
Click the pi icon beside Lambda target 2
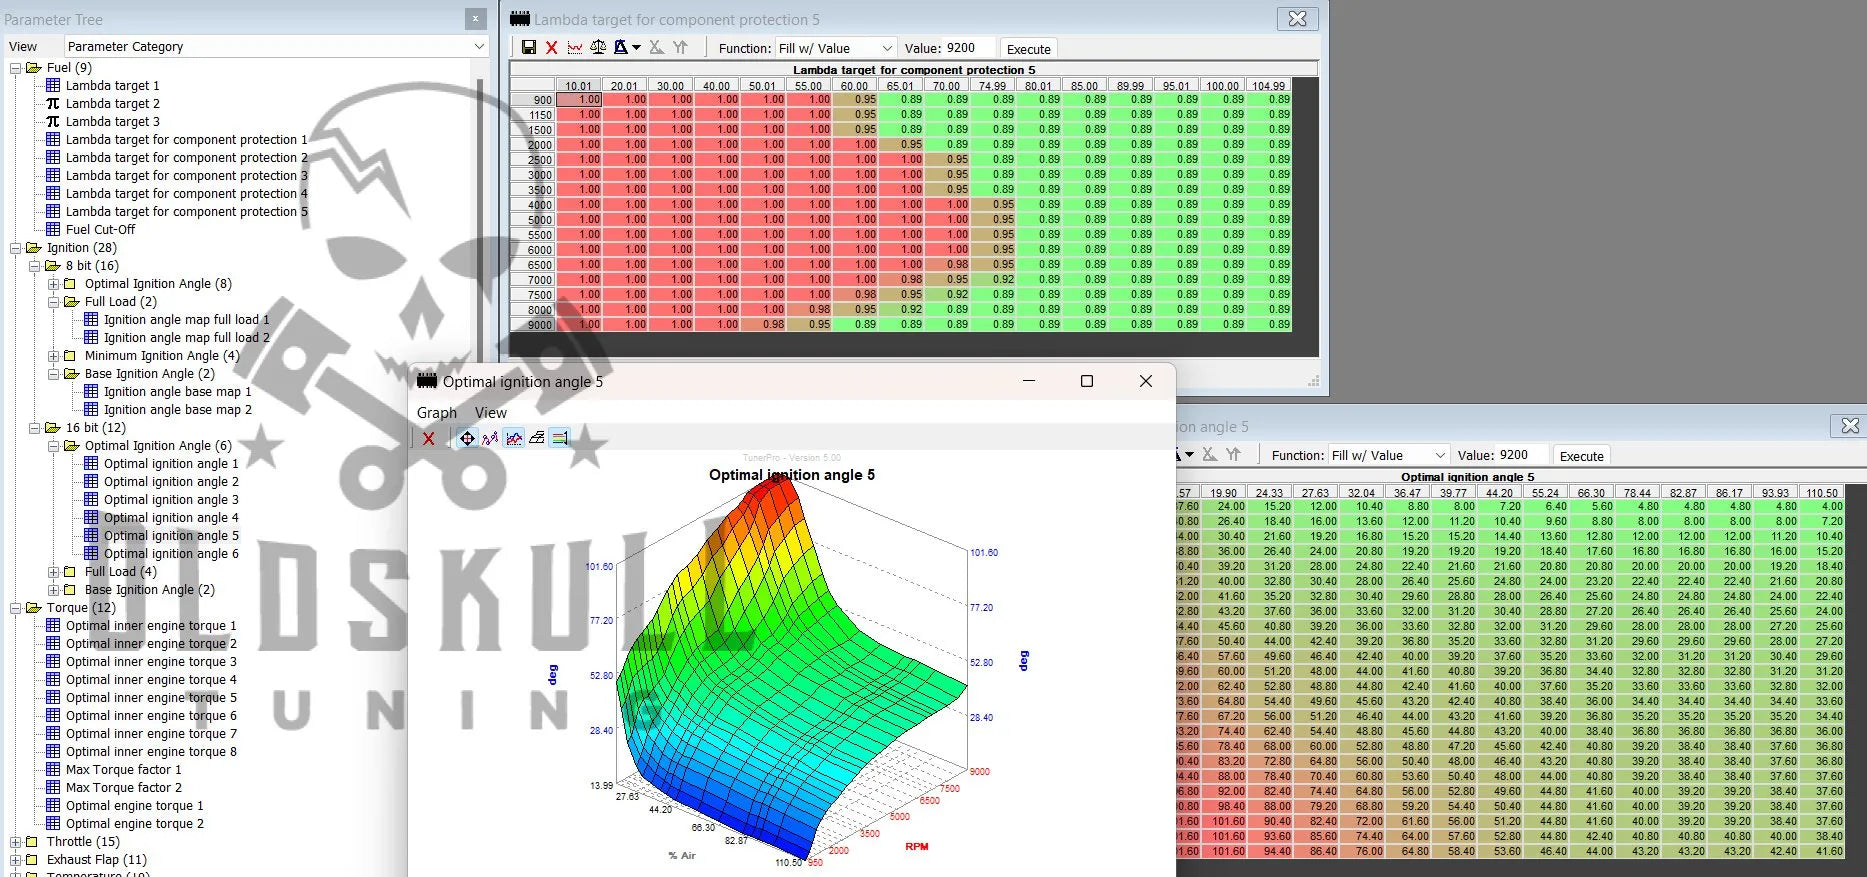click(x=53, y=103)
